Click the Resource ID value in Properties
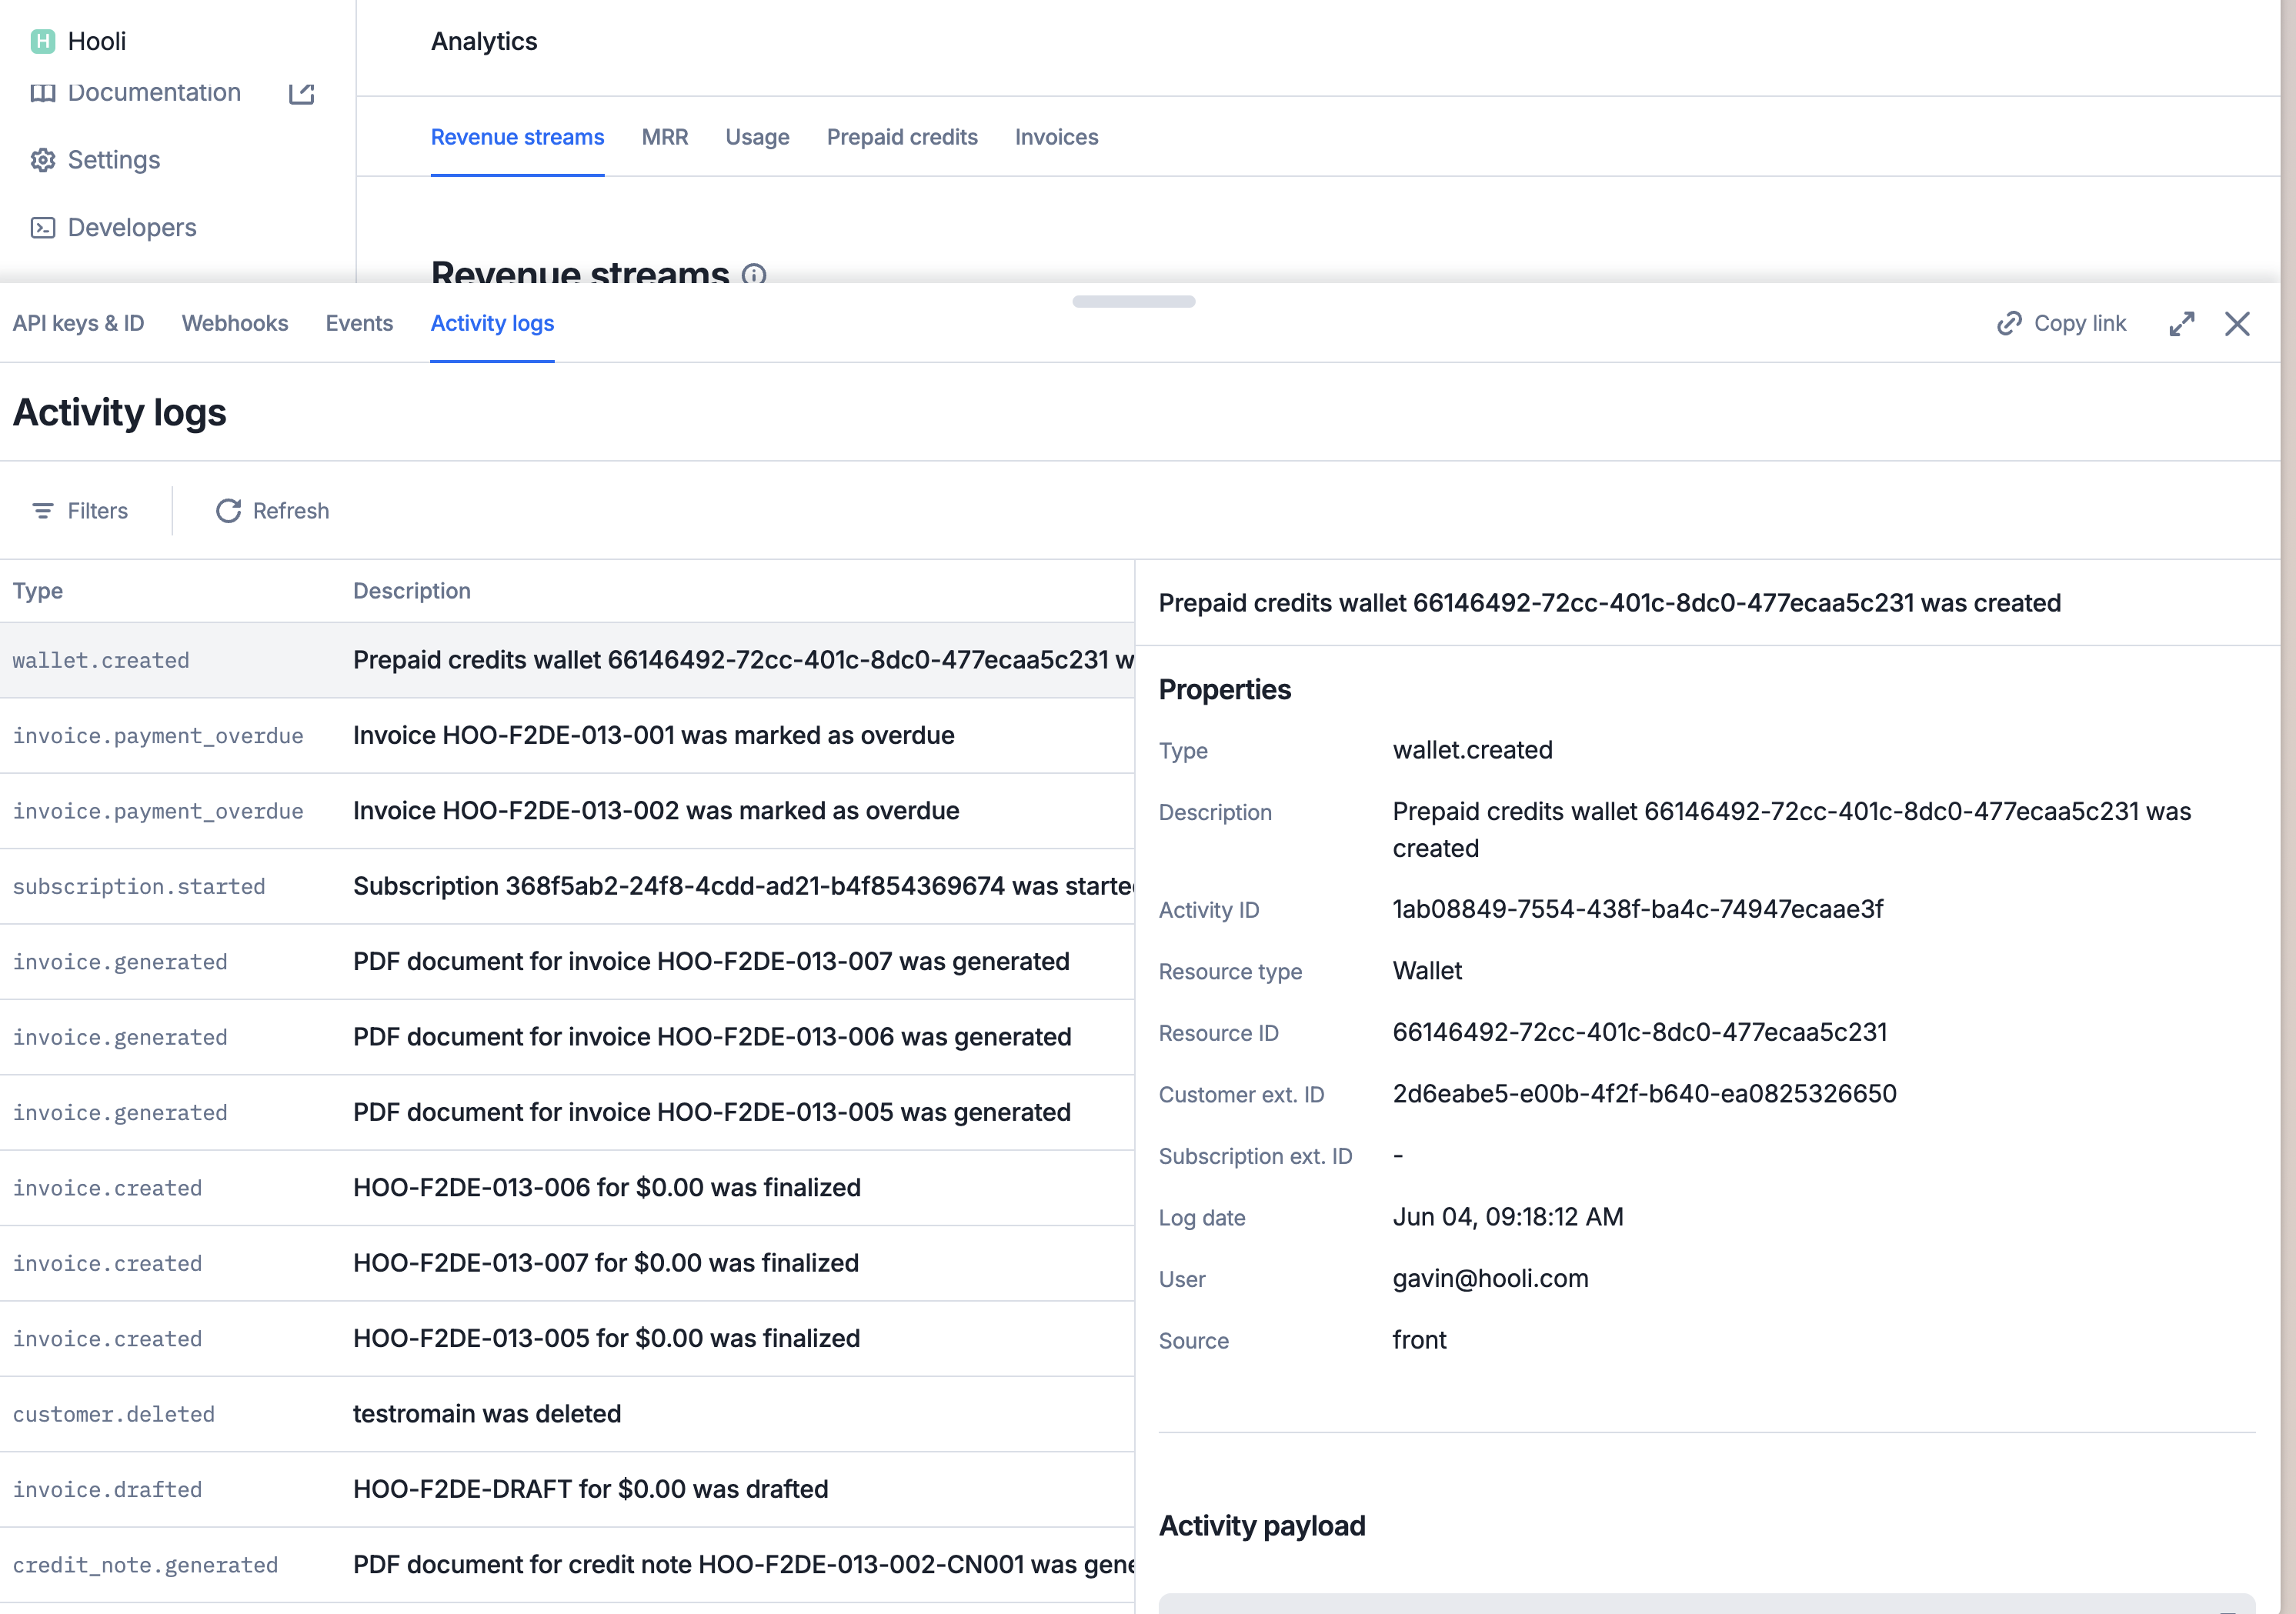Image resolution: width=2296 pixels, height=1614 pixels. tap(1640, 1032)
